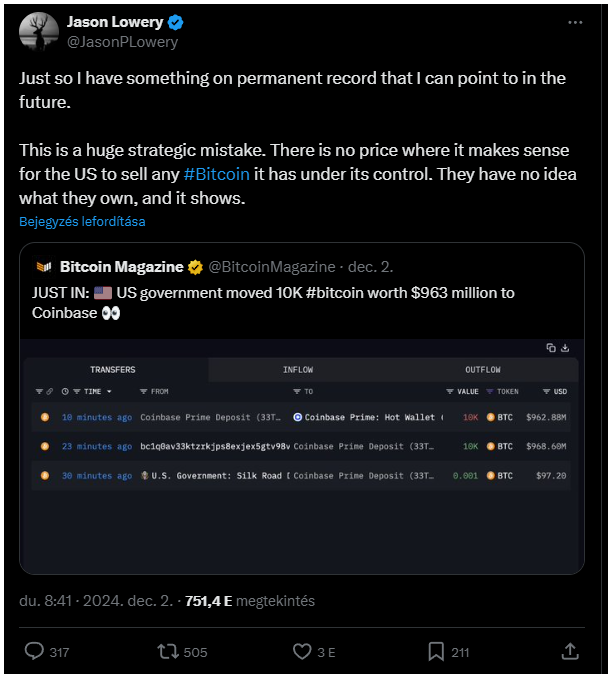
Task: Click the reply comment icon
Action: tap(34, 651)
